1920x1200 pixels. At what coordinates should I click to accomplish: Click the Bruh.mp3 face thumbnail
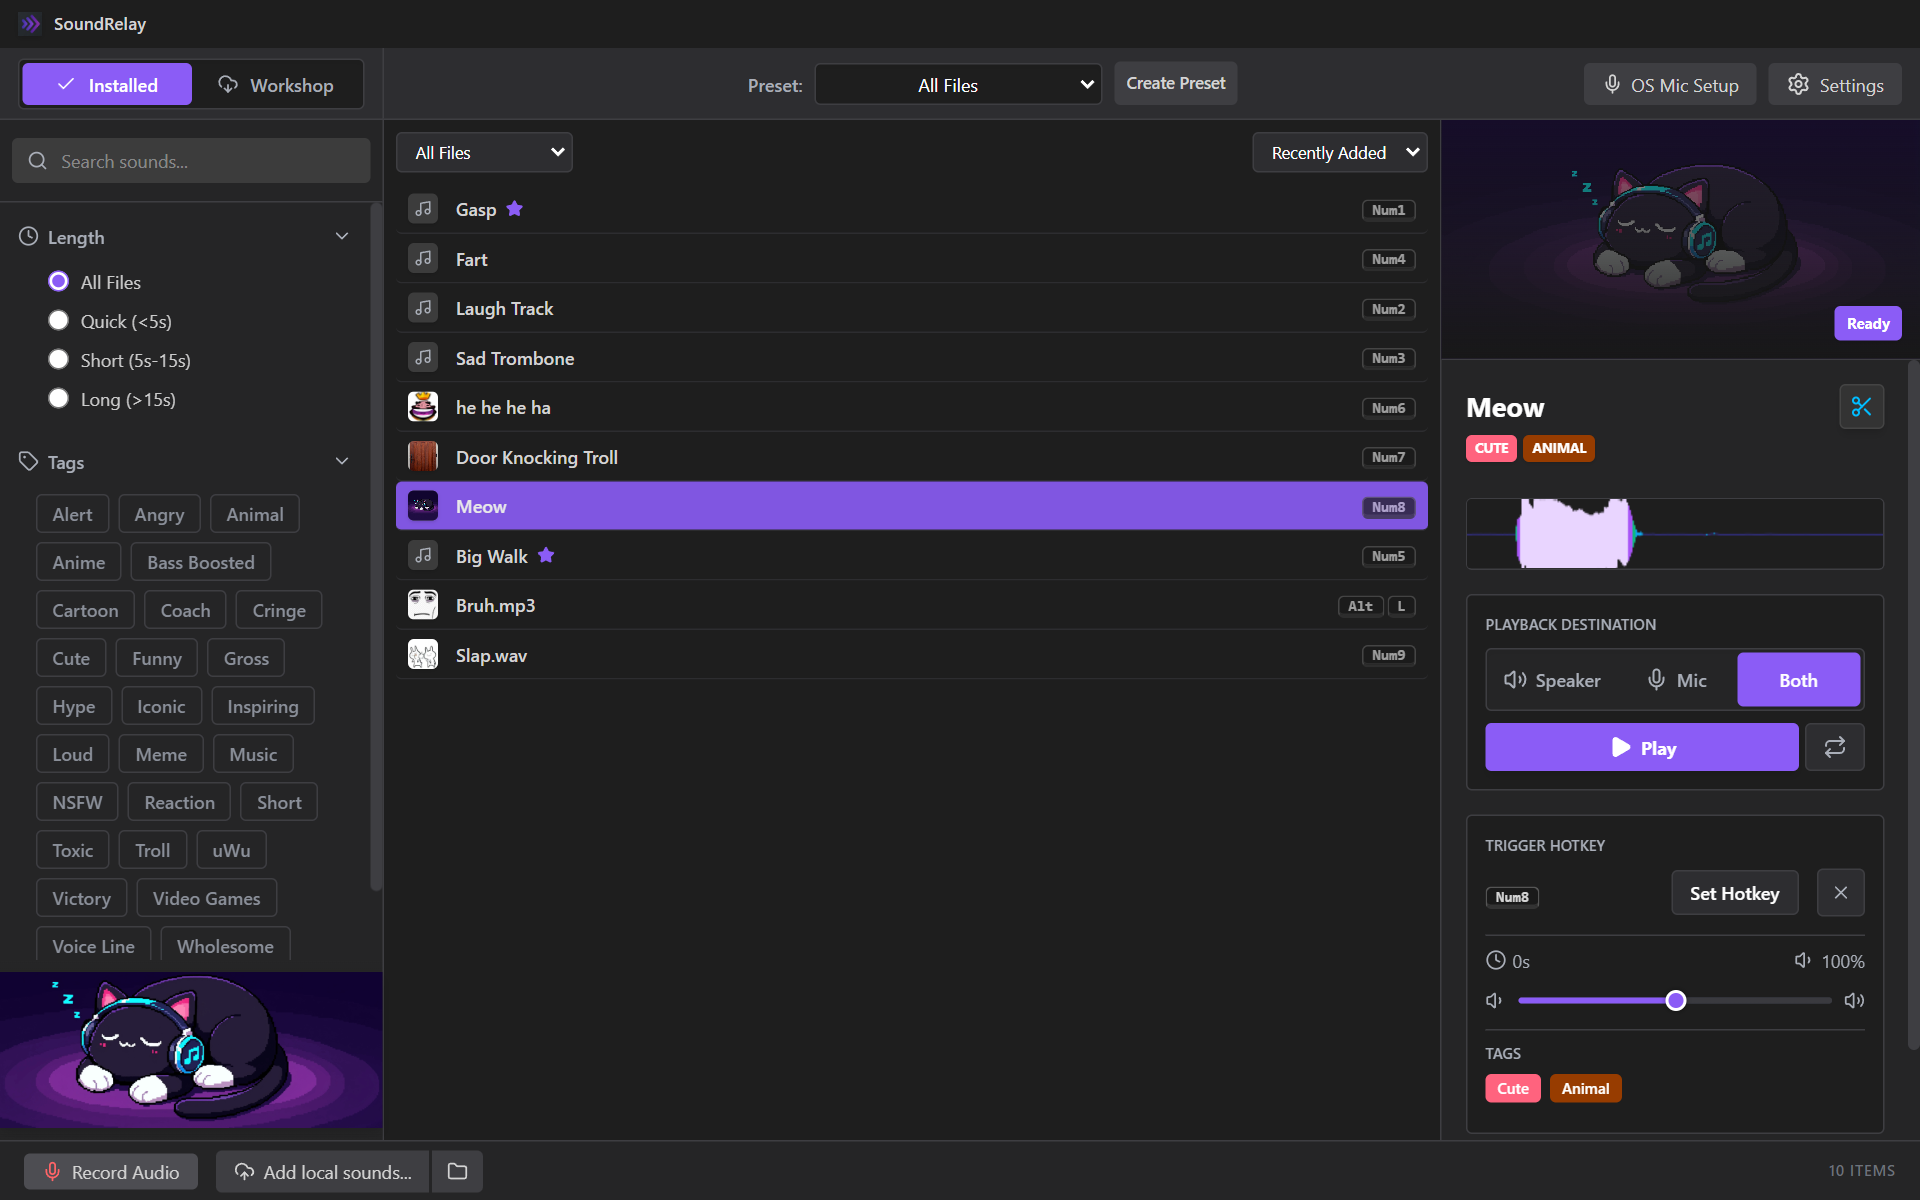tap(423, 605)
